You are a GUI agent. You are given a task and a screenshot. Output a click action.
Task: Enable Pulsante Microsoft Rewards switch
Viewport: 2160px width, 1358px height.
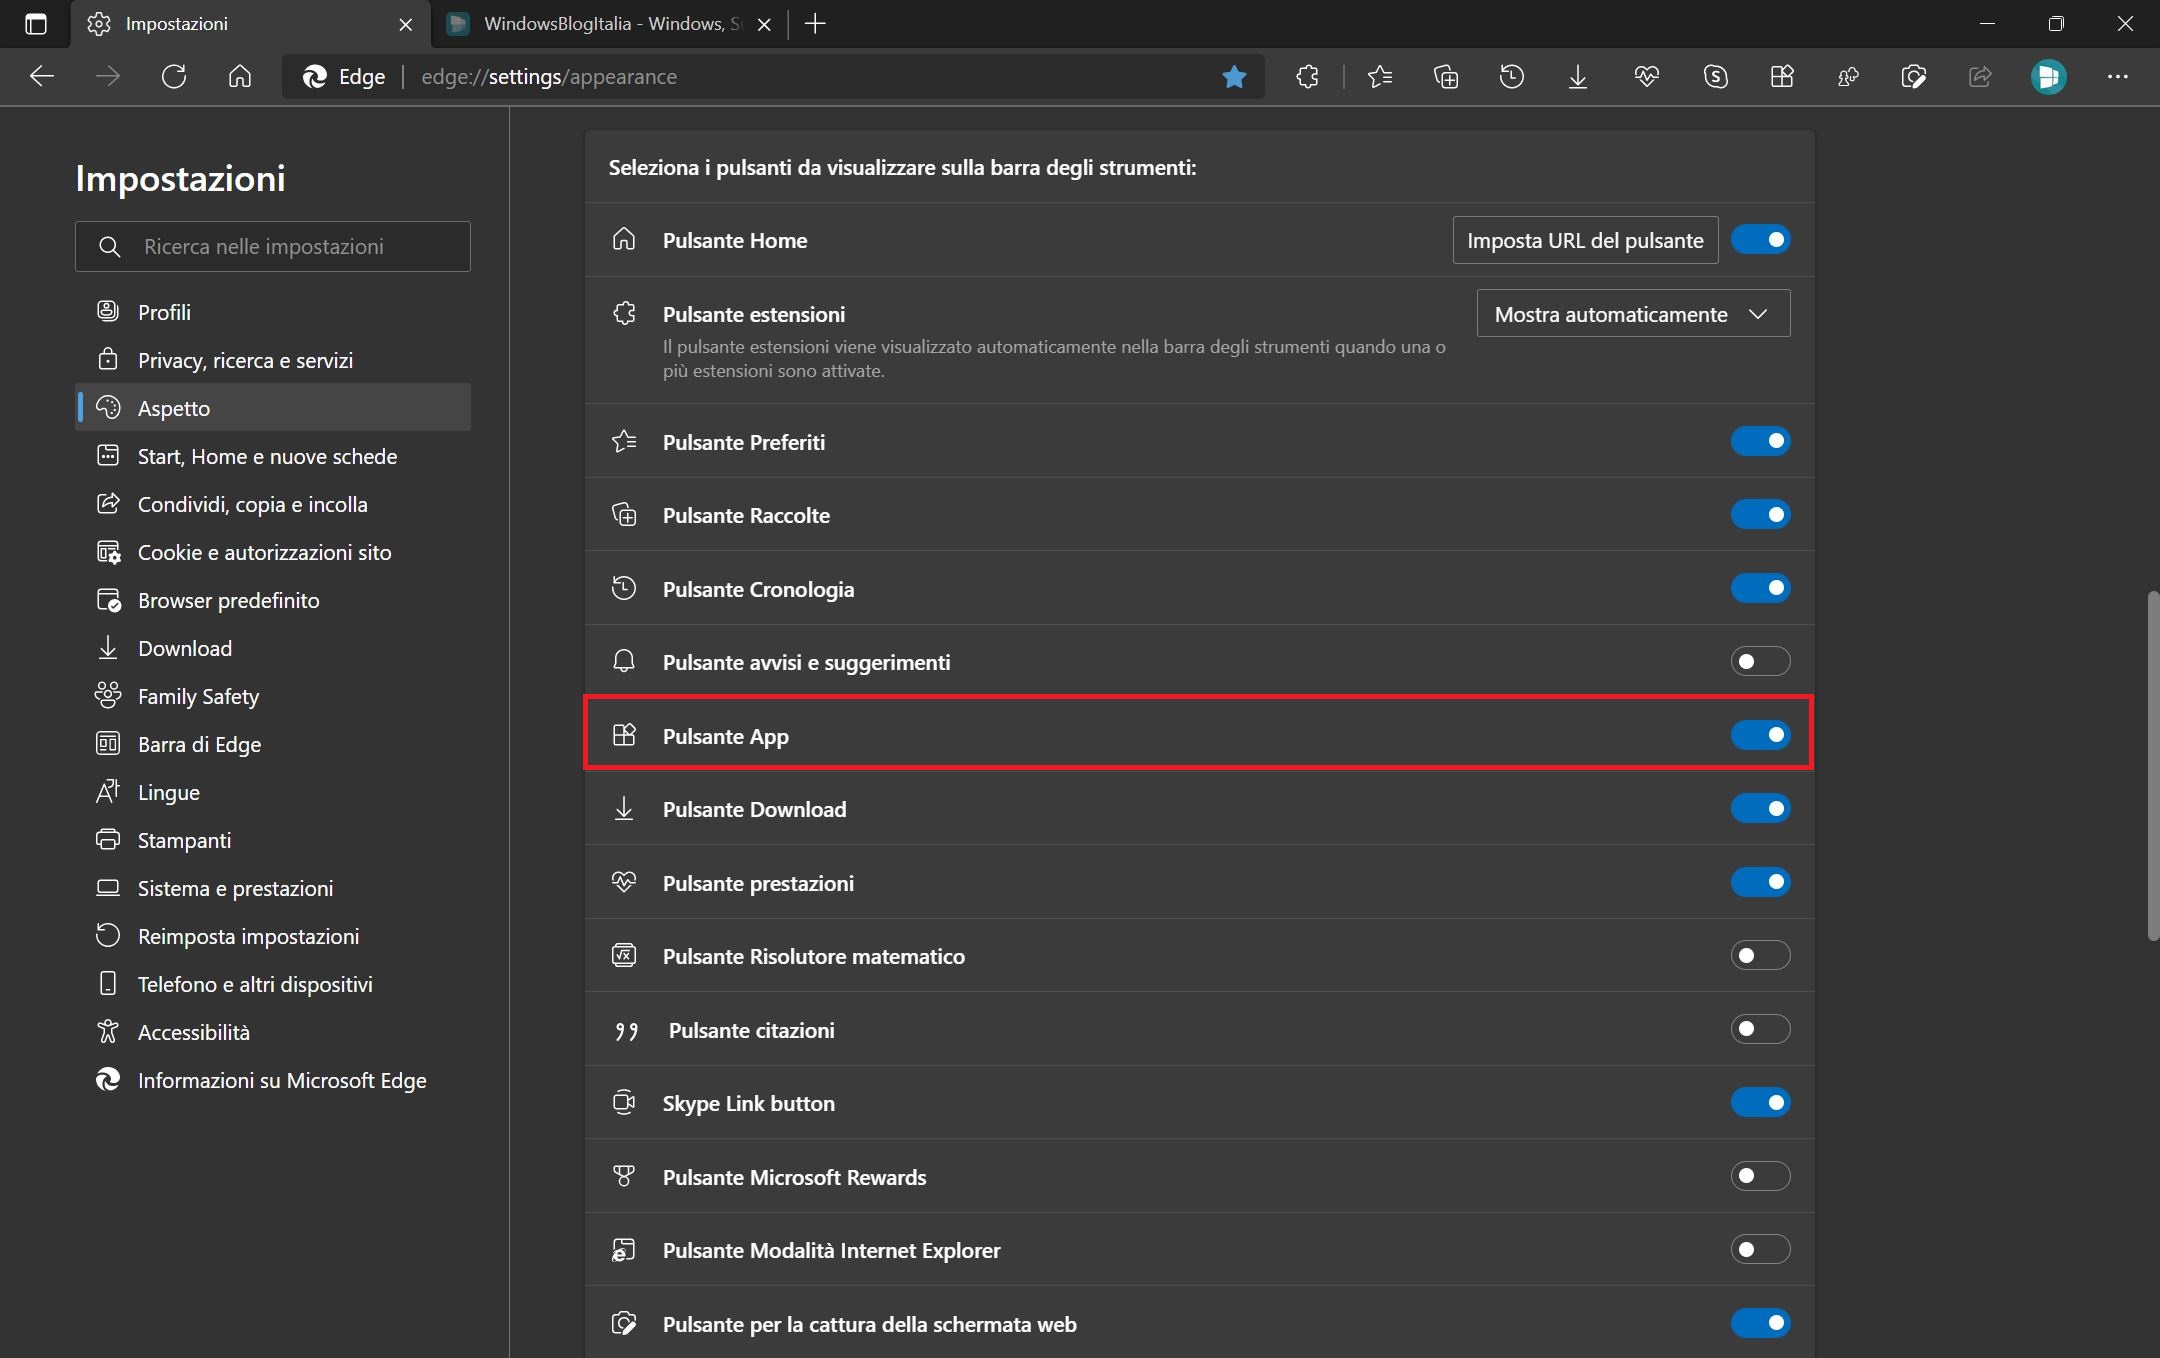click(x=1760, y=1176)
